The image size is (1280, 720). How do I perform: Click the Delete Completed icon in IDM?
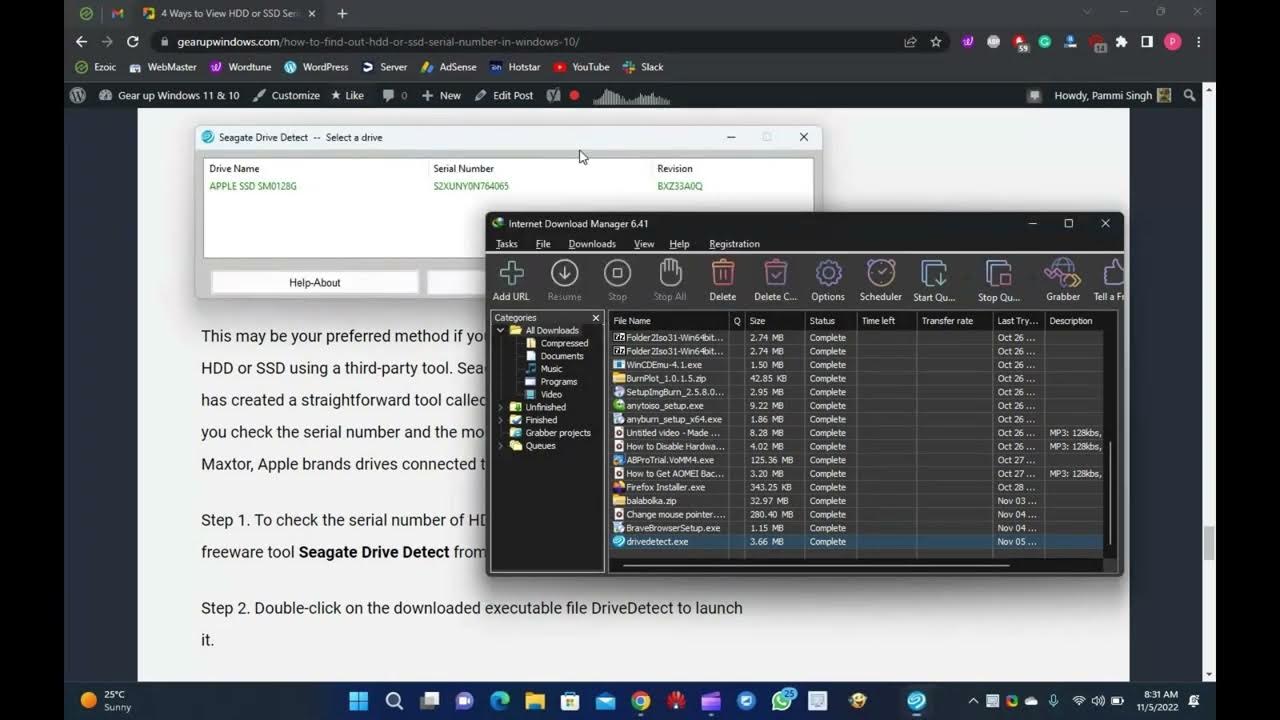point(775,273)
